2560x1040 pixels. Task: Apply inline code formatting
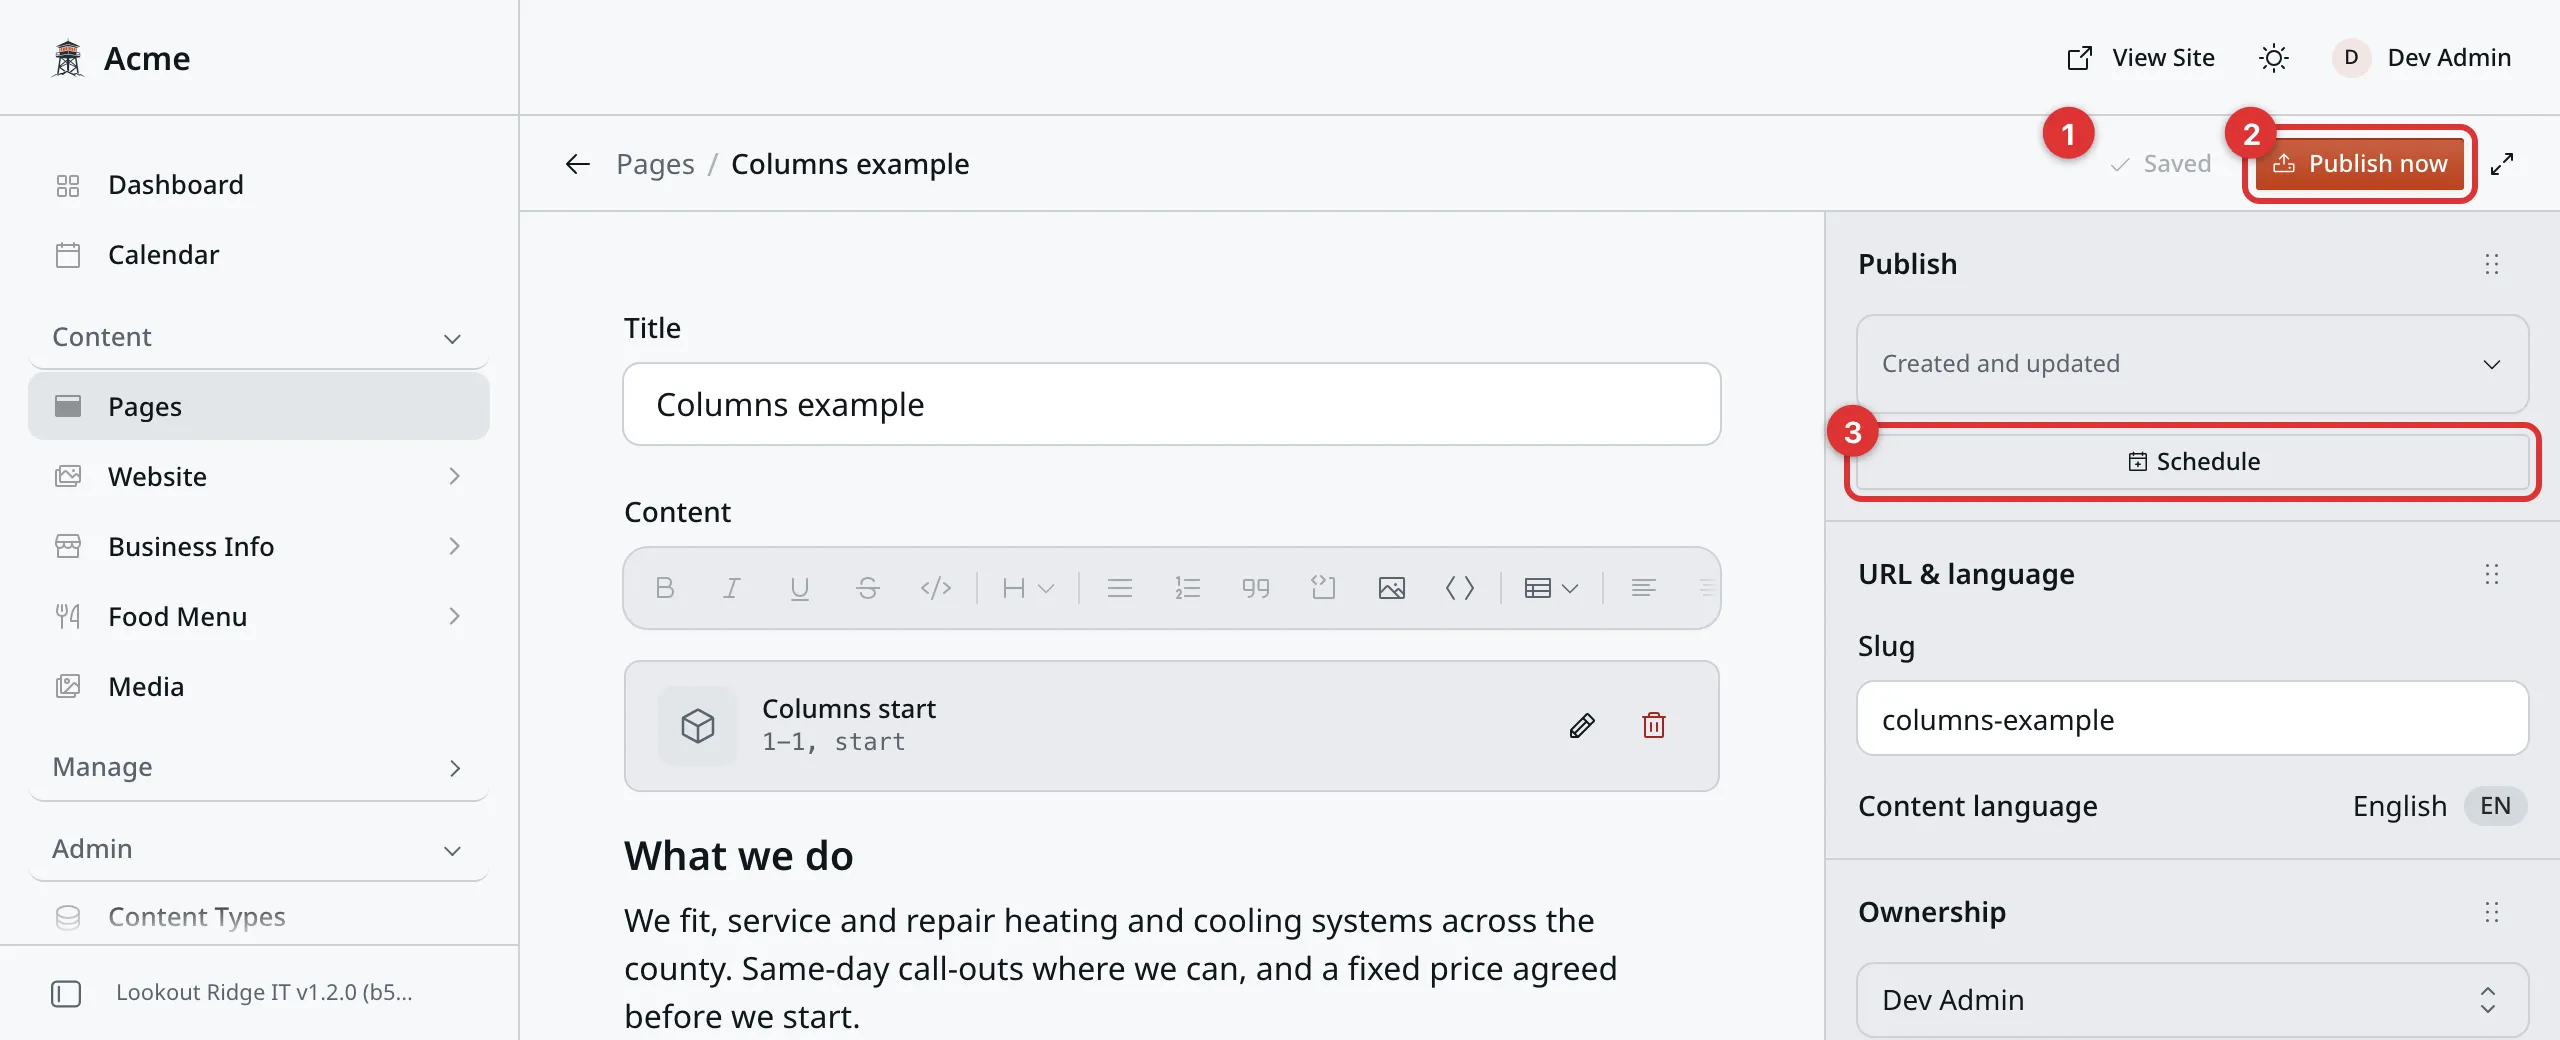(936, 588)
